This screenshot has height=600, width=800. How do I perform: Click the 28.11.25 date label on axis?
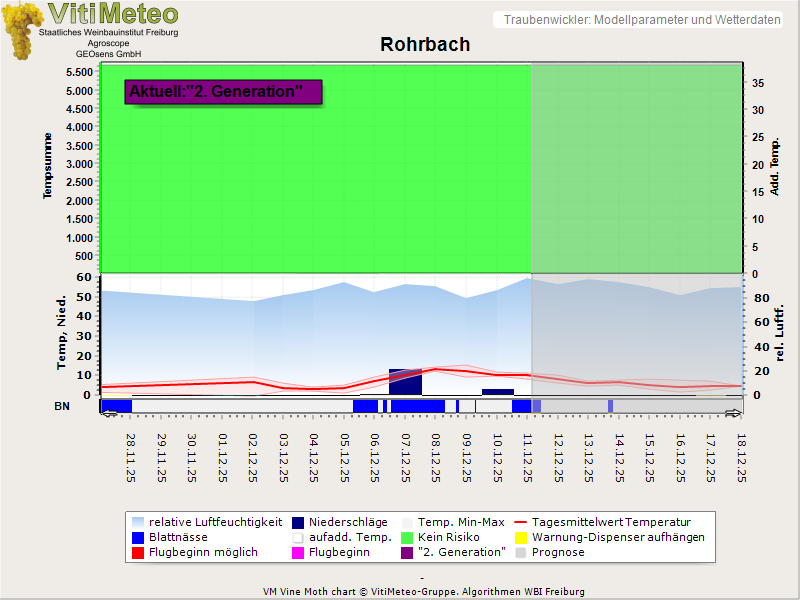(130, 457)
